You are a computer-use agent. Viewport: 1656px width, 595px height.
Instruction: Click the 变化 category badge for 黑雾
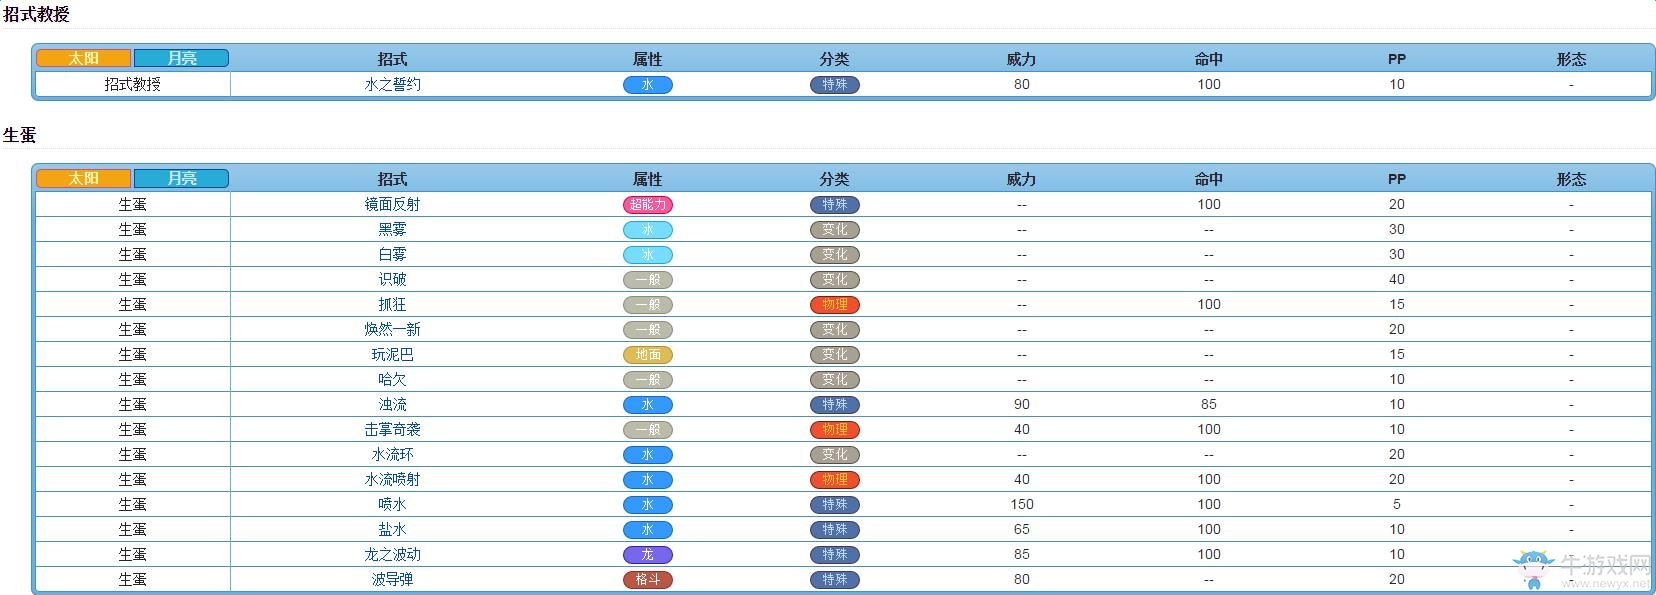835,230
